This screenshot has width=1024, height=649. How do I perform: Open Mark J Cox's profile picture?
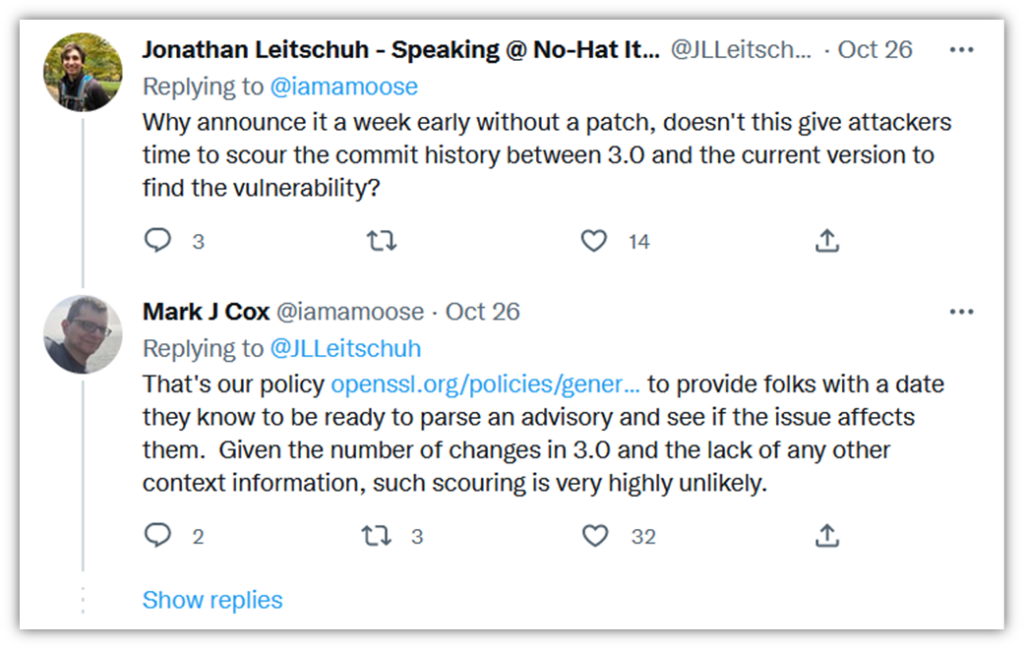click(83, 334)
